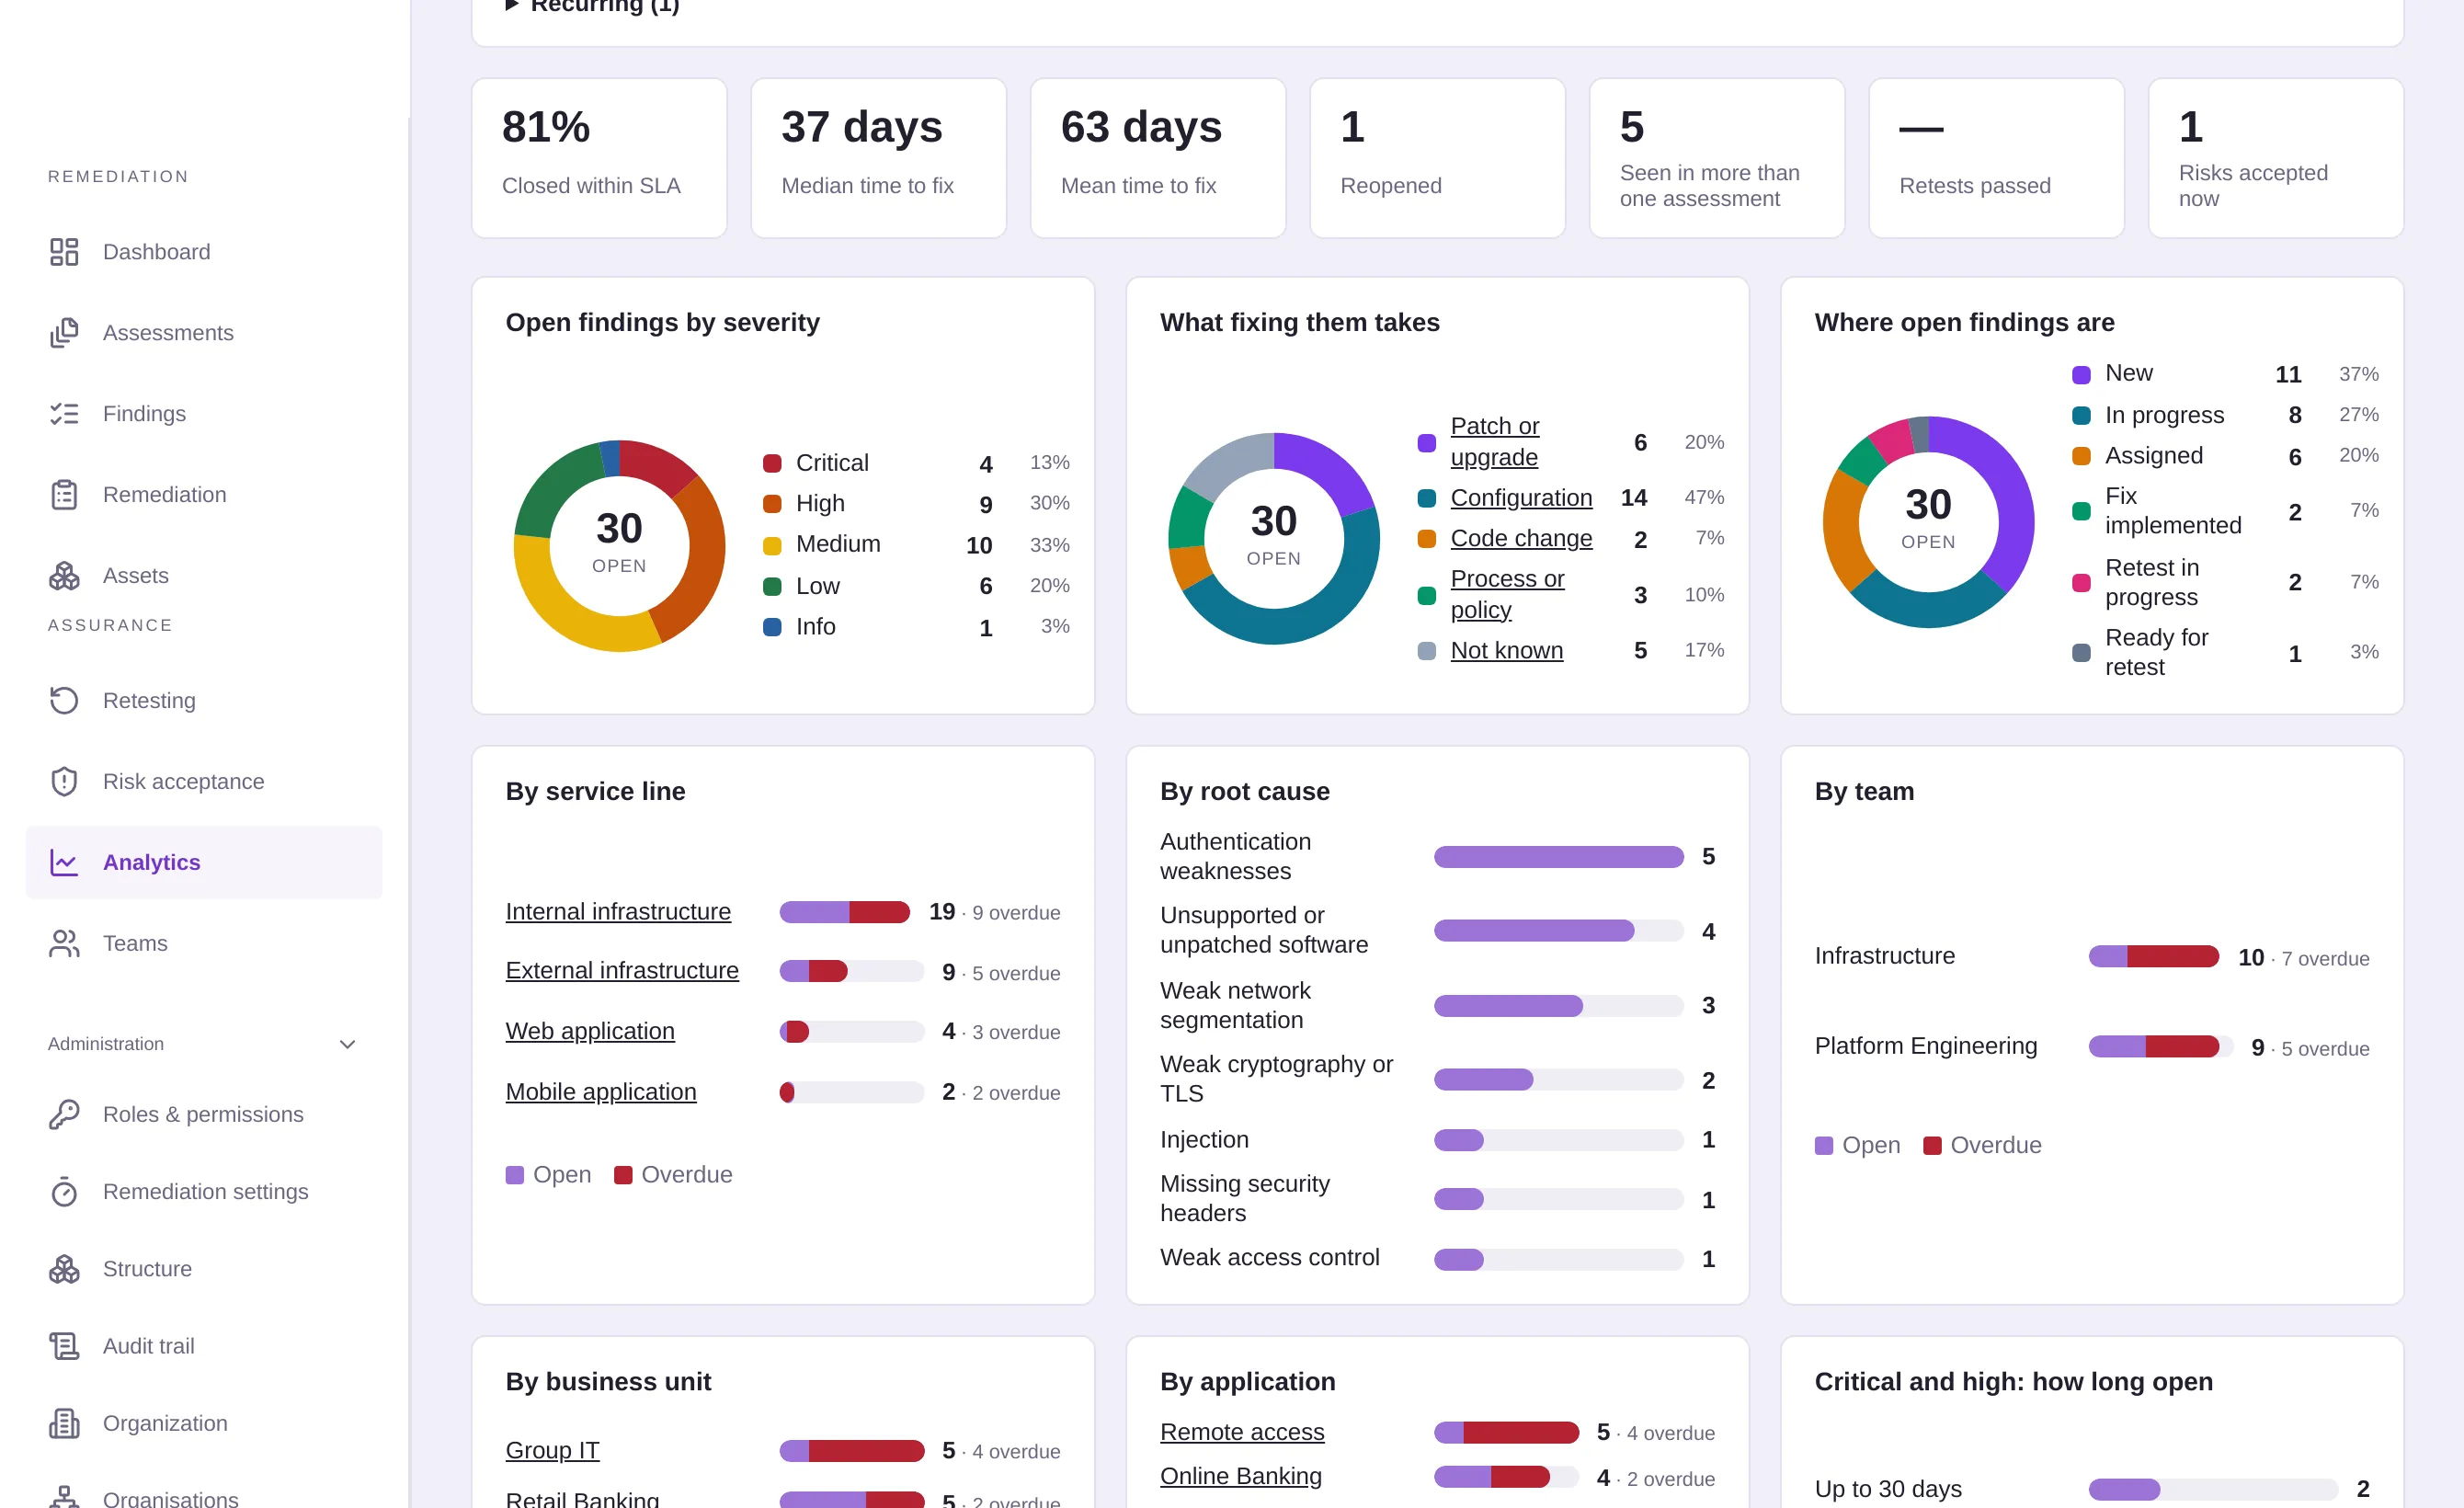Click the 37 days Median time card
Viewport: 2464px width, 1508px height.
(878, 158)
